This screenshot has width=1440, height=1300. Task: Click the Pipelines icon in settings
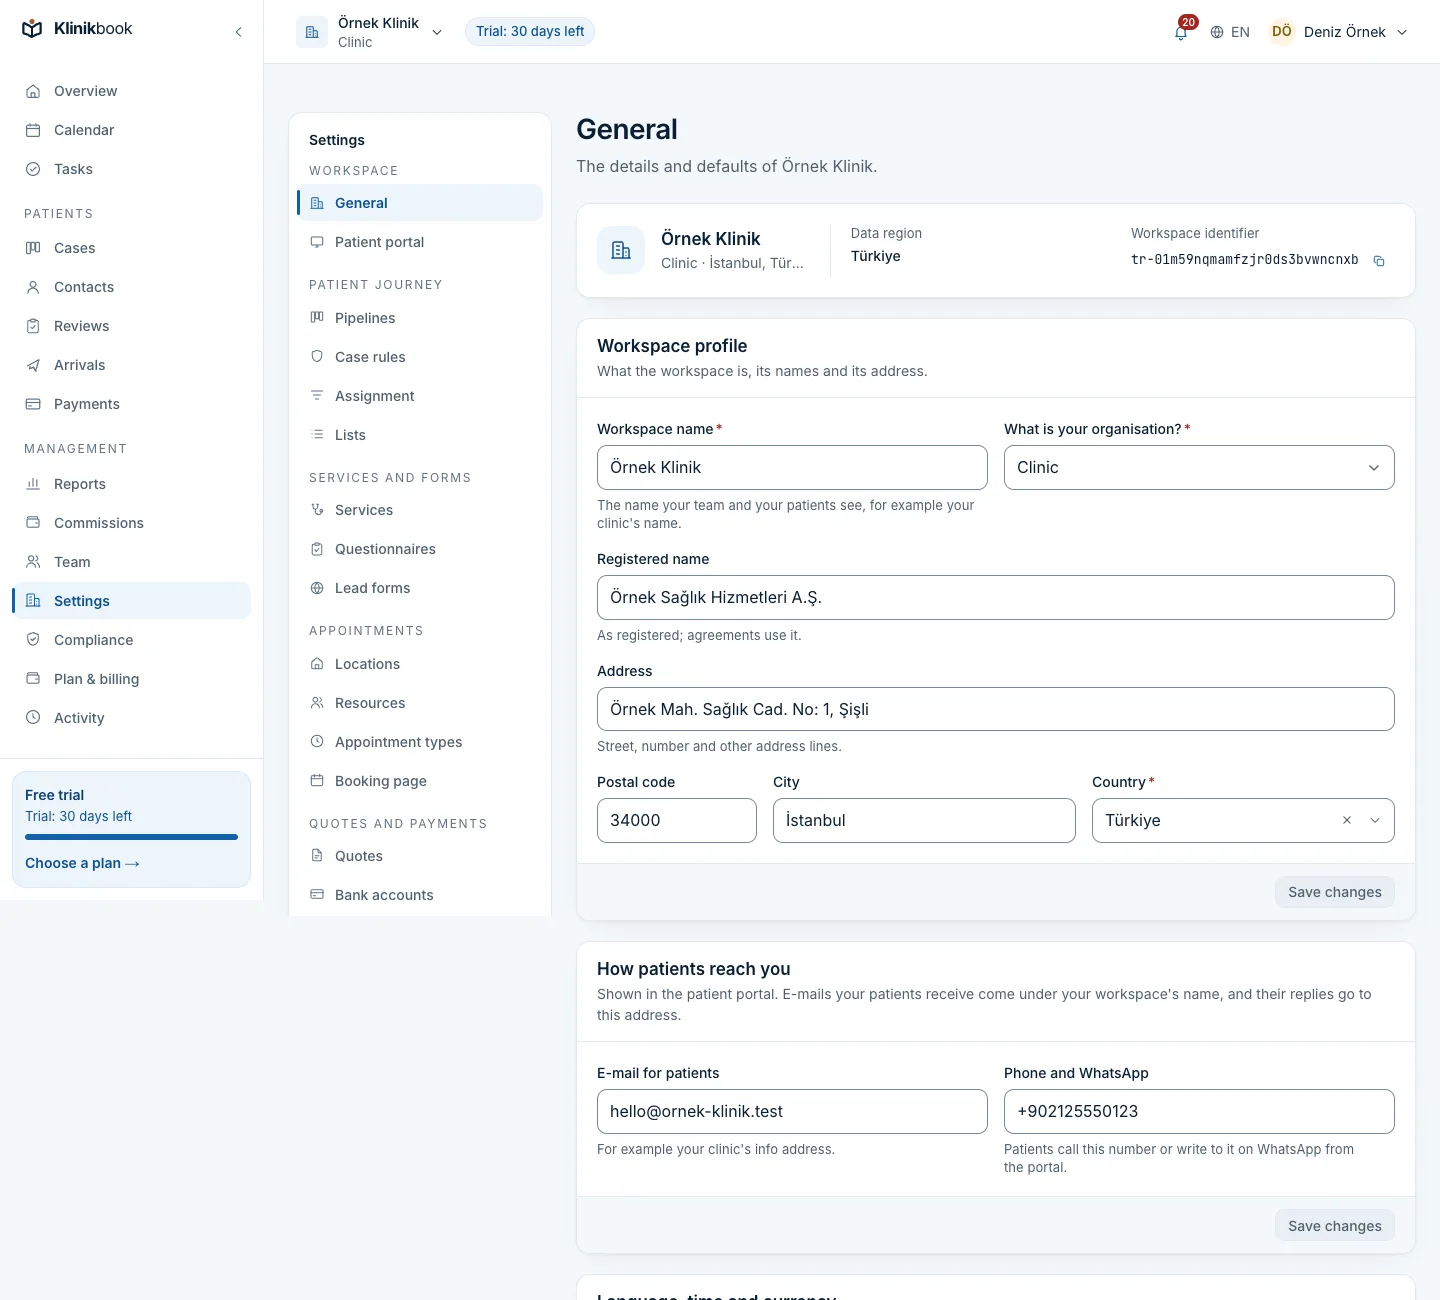point(317,318)
